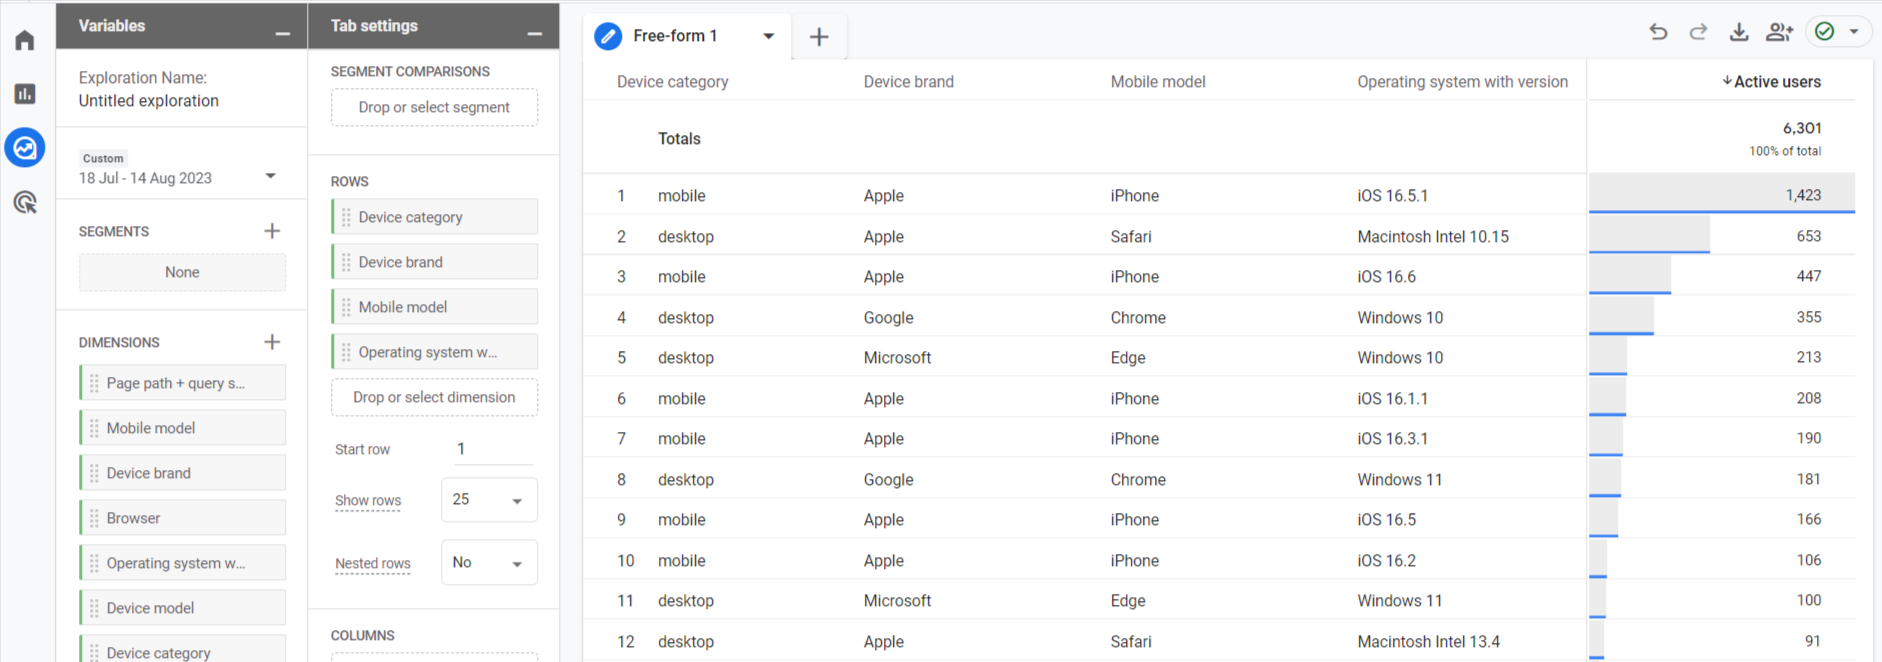1882x662 pixels.
Task: Click the Totals 6,301 value
Action: point(1802,128)
